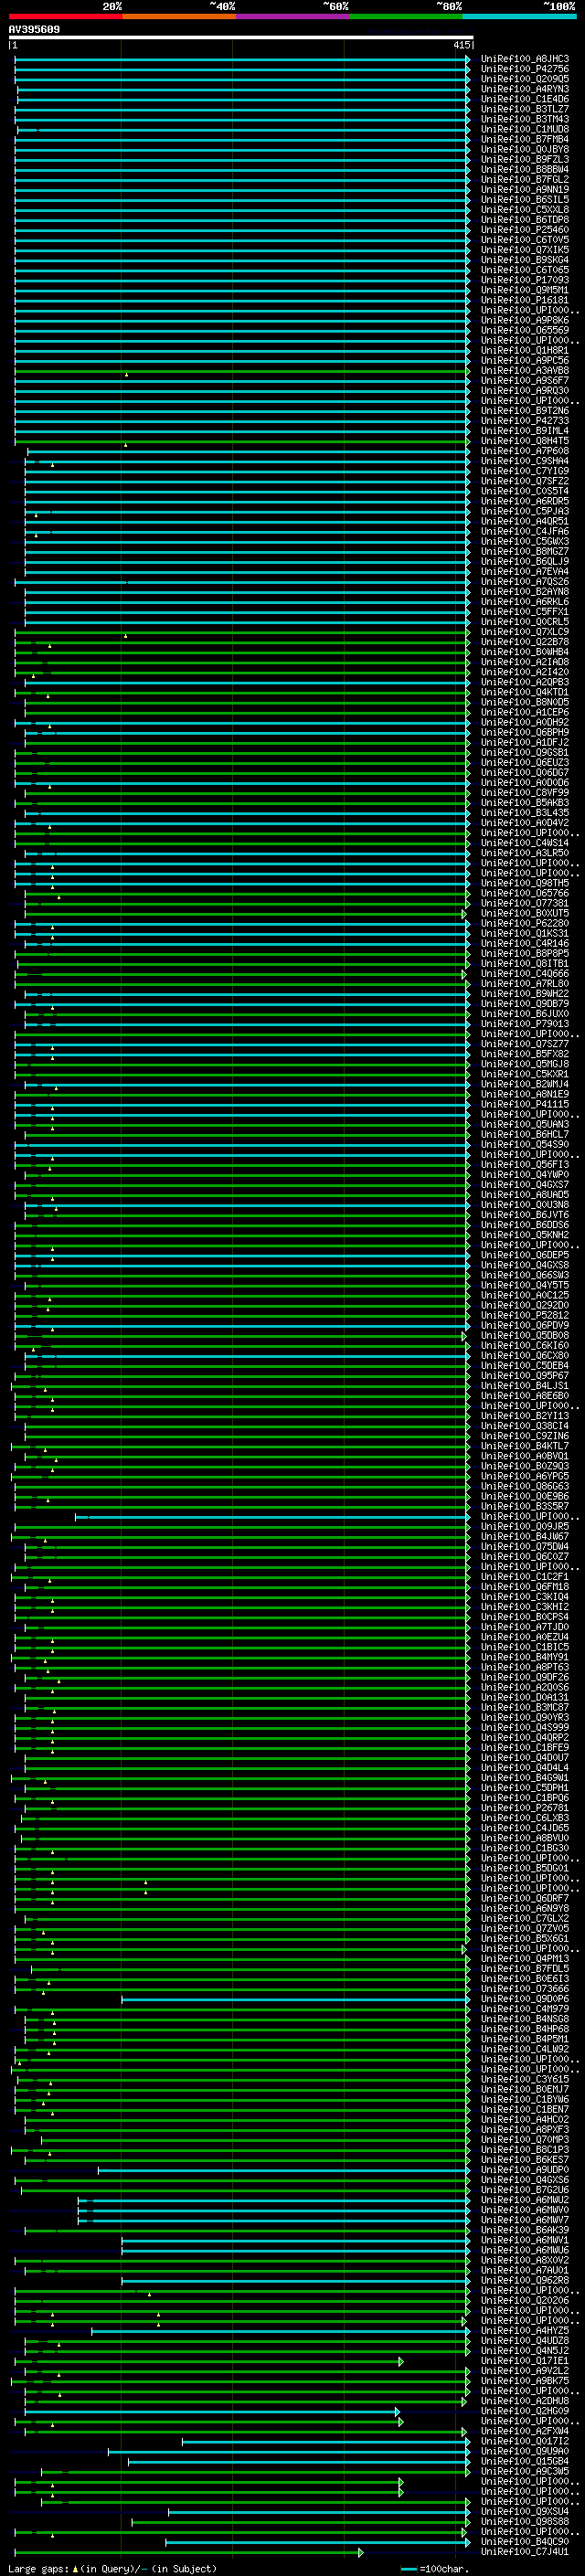This screenshot has width=585, height=2576.
Task: Select the purple ~60% legend segment
Action: click(x=292, y=16)
